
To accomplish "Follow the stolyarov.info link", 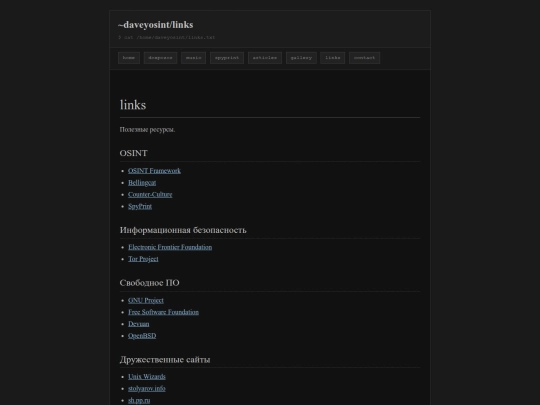I will [x=147, y=388].
